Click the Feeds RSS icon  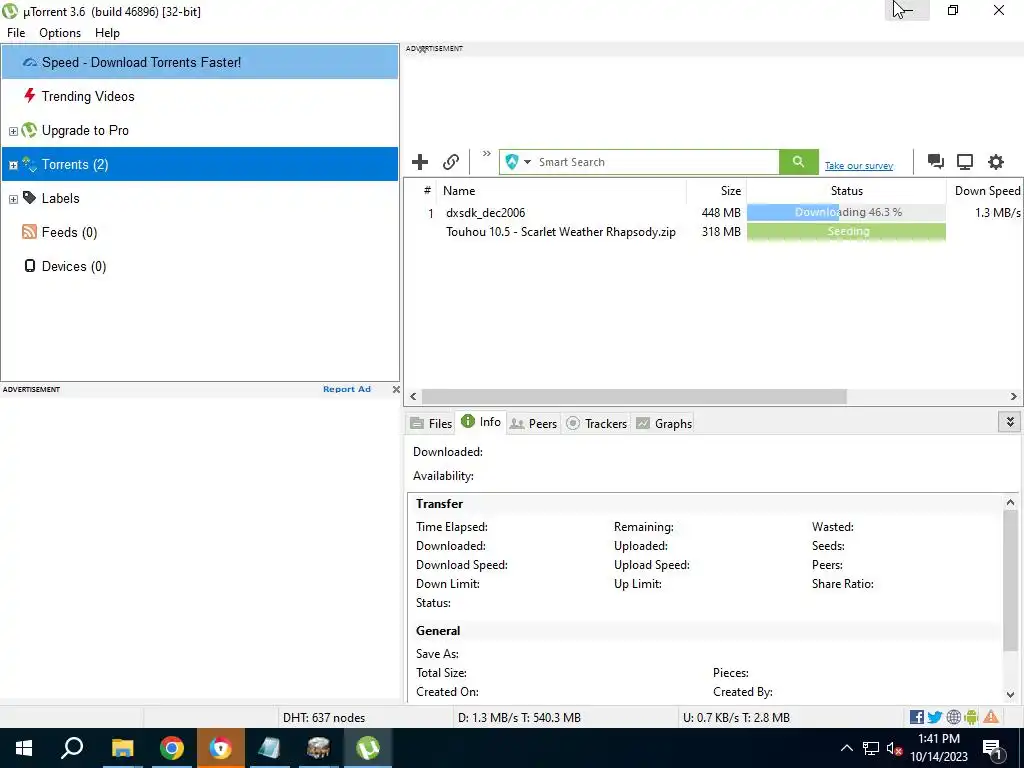click(29, 232)
